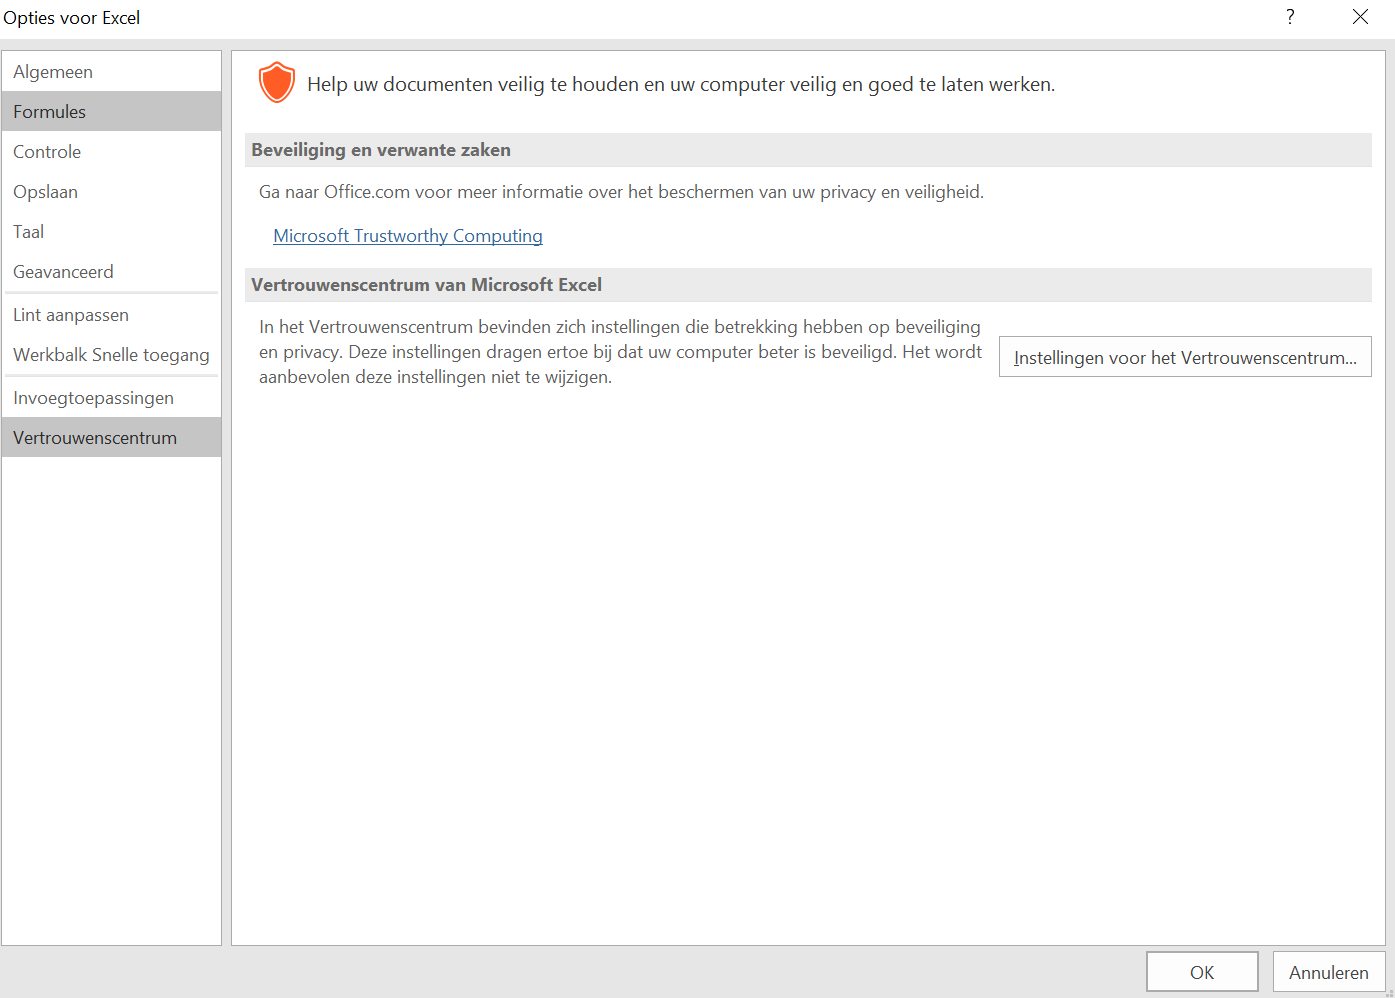Select the Formules category
The image size is (1395, 998).
(111, 112)
